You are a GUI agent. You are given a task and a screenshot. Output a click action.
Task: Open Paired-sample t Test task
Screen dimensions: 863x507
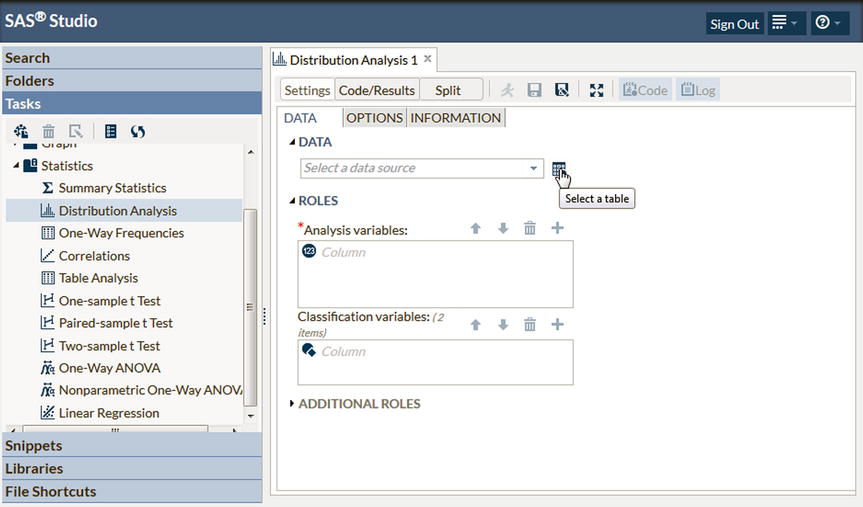pyautogui.click(x=116, y=323)
